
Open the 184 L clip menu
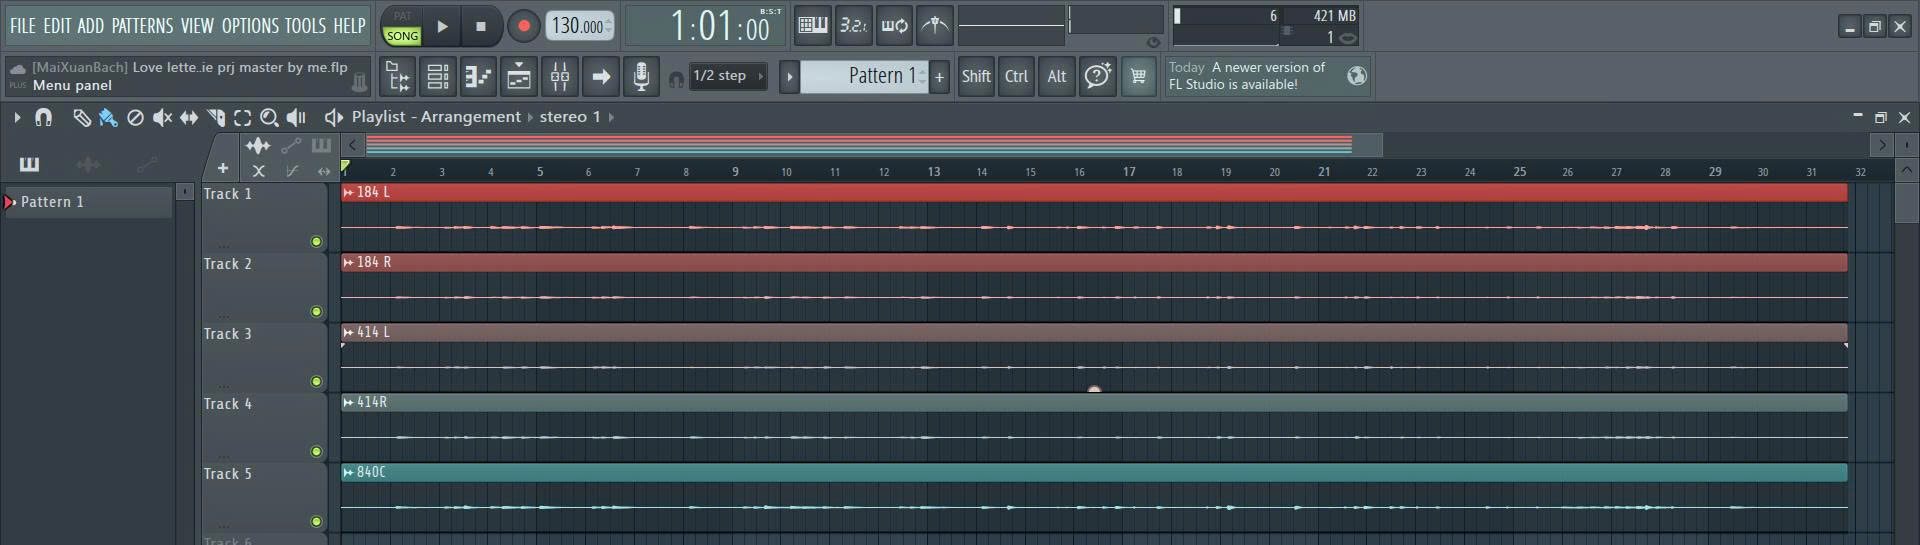tap(348, 192)
